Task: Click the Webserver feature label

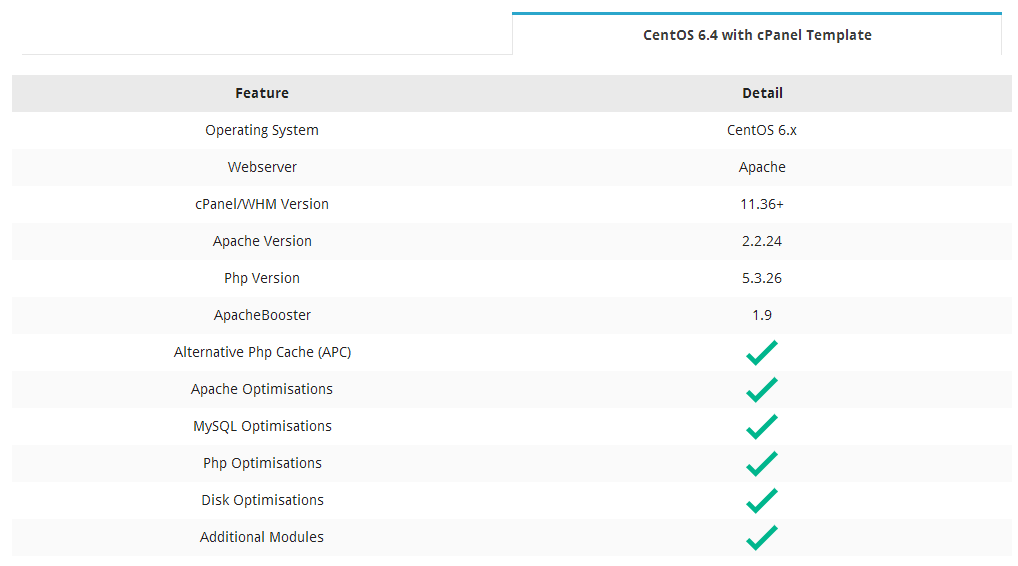Action: pos(262,167)
